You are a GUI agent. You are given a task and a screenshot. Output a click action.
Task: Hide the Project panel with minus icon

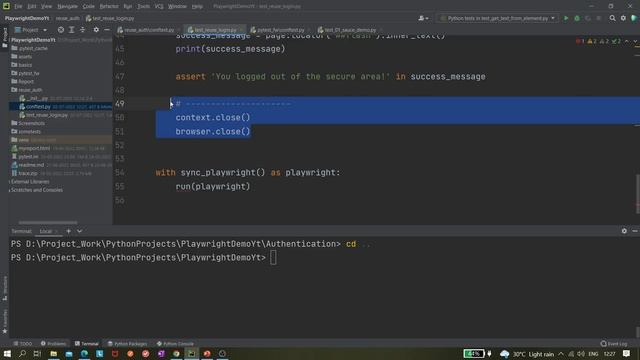point(107,30)
